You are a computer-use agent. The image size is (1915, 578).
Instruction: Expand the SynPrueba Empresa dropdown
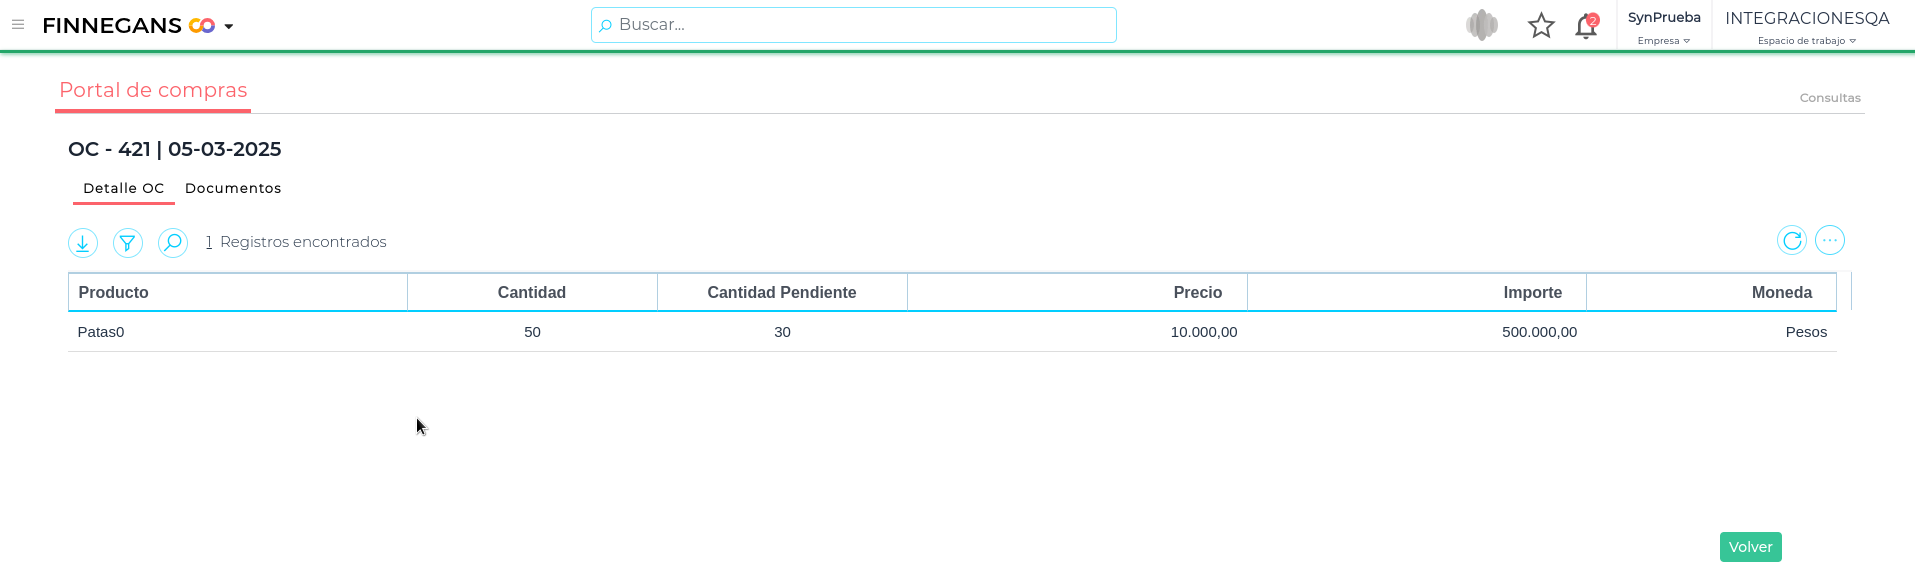coord(1664,28)
